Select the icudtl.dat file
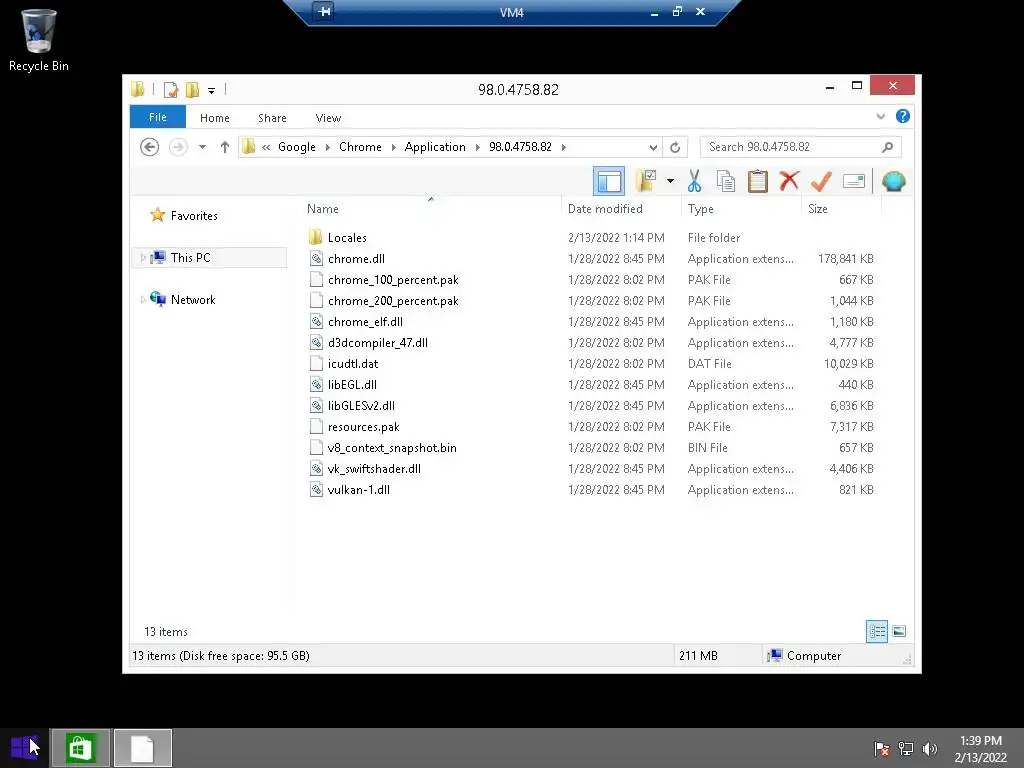 click(353, 363)
